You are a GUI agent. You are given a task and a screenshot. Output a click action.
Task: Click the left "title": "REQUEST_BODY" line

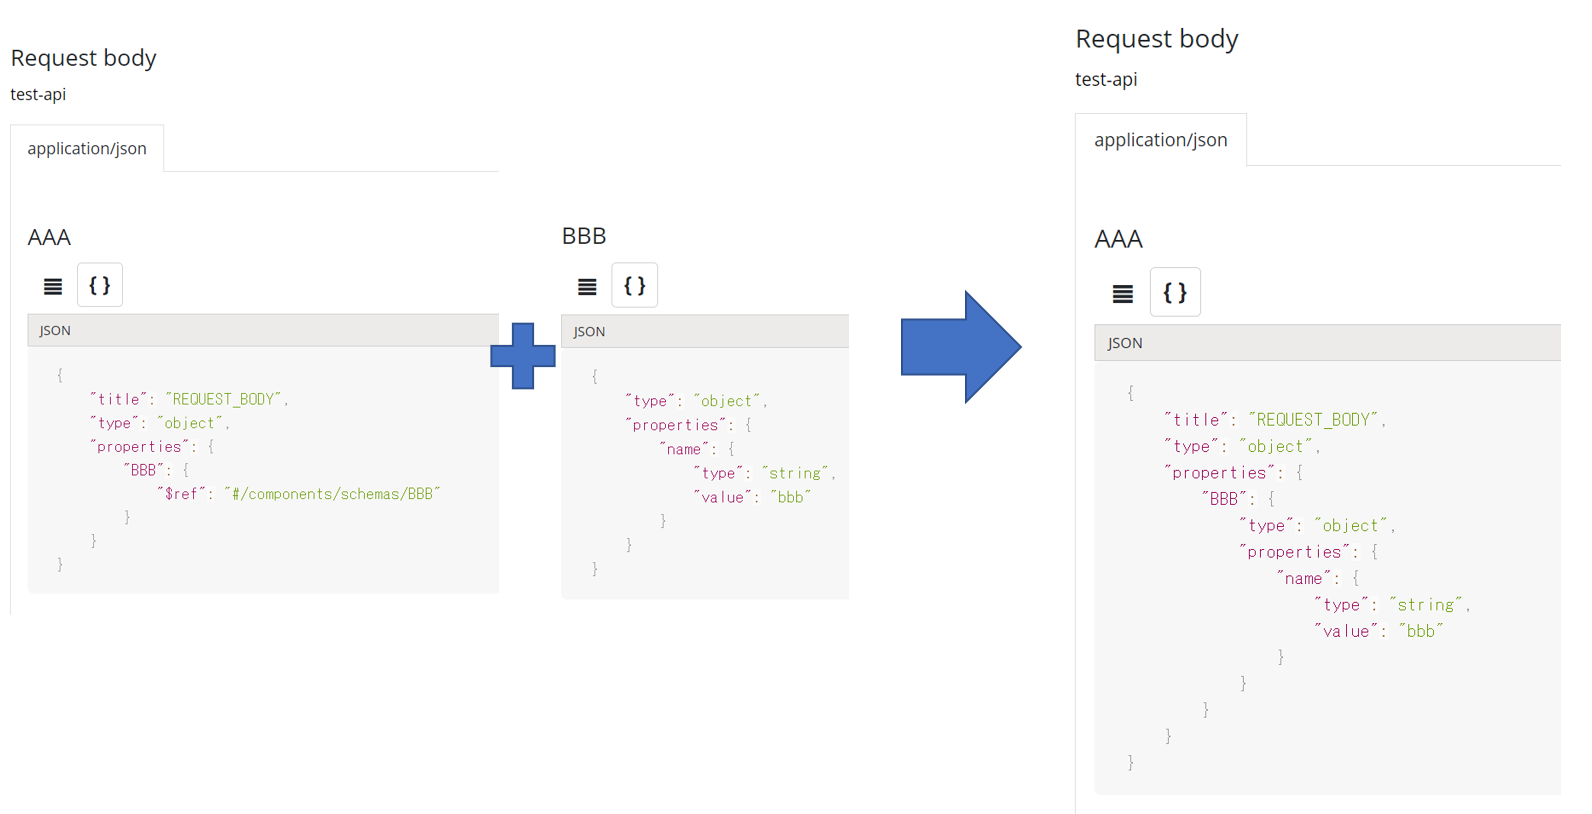tap(189, 399)
